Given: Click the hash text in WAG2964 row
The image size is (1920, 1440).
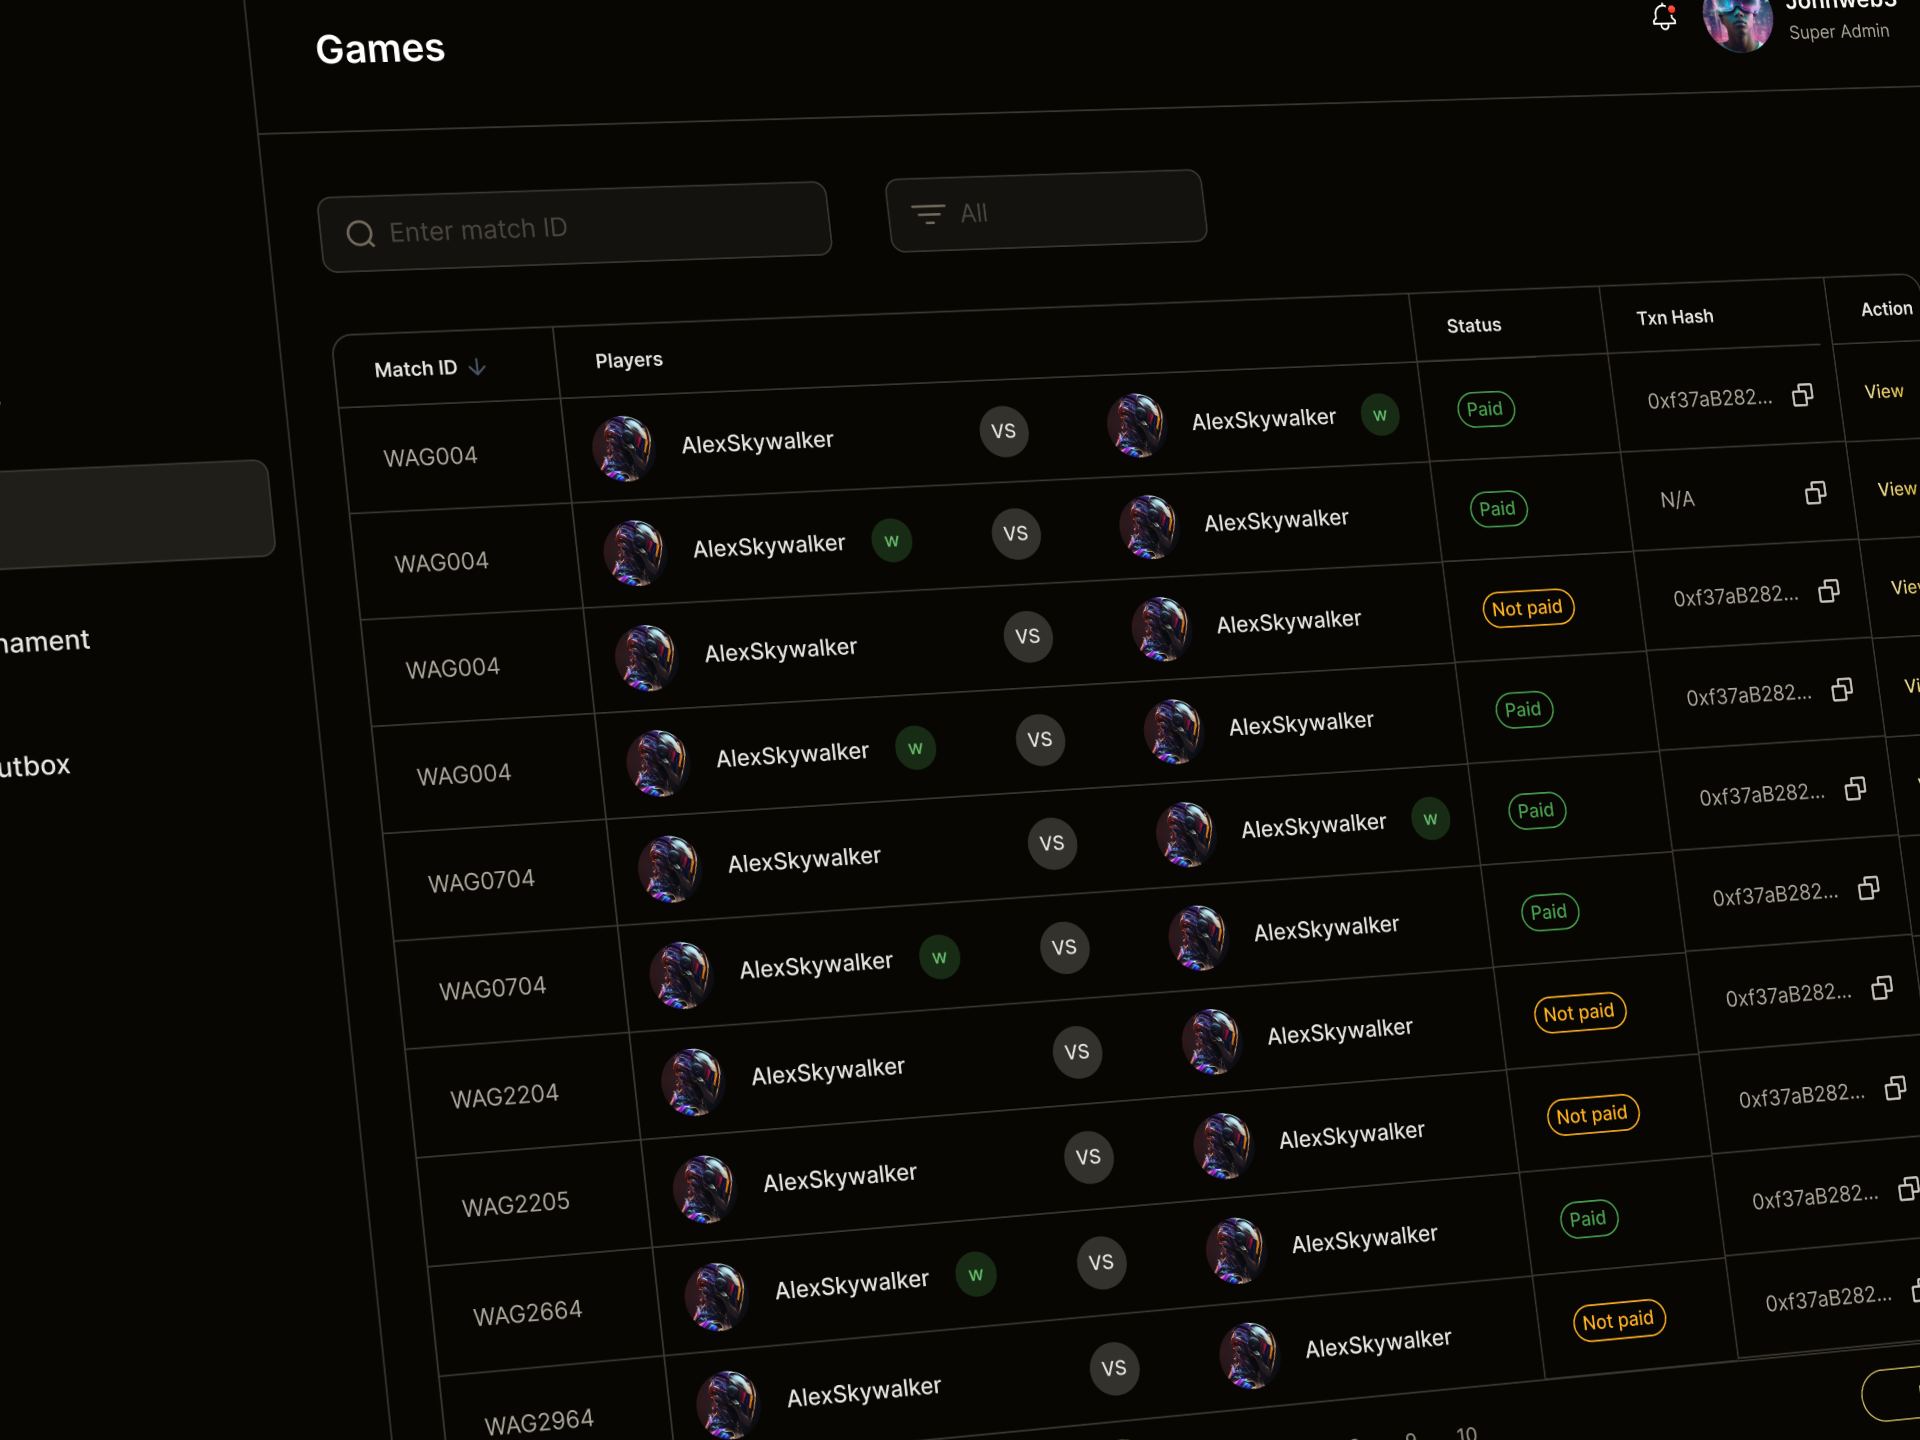Looking at the screenshot, I should tap(1829, 1299).
